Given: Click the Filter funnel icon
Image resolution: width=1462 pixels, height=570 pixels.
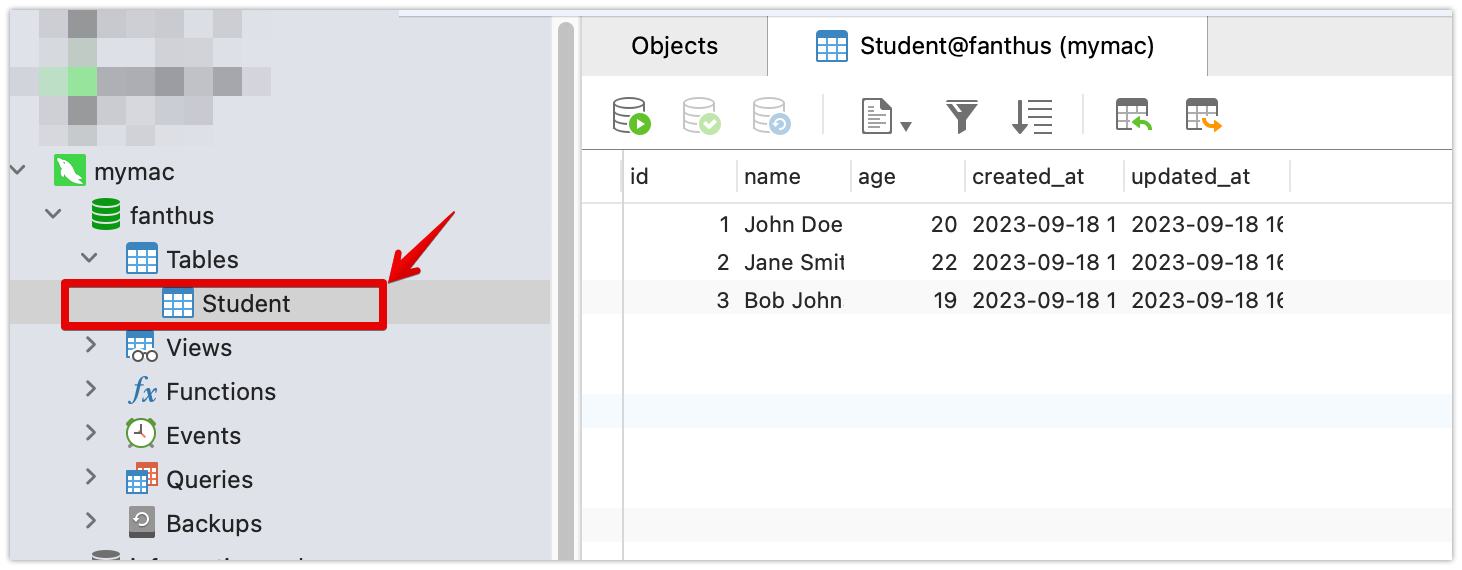Looking at the screenshot, I should coord(962,116).
